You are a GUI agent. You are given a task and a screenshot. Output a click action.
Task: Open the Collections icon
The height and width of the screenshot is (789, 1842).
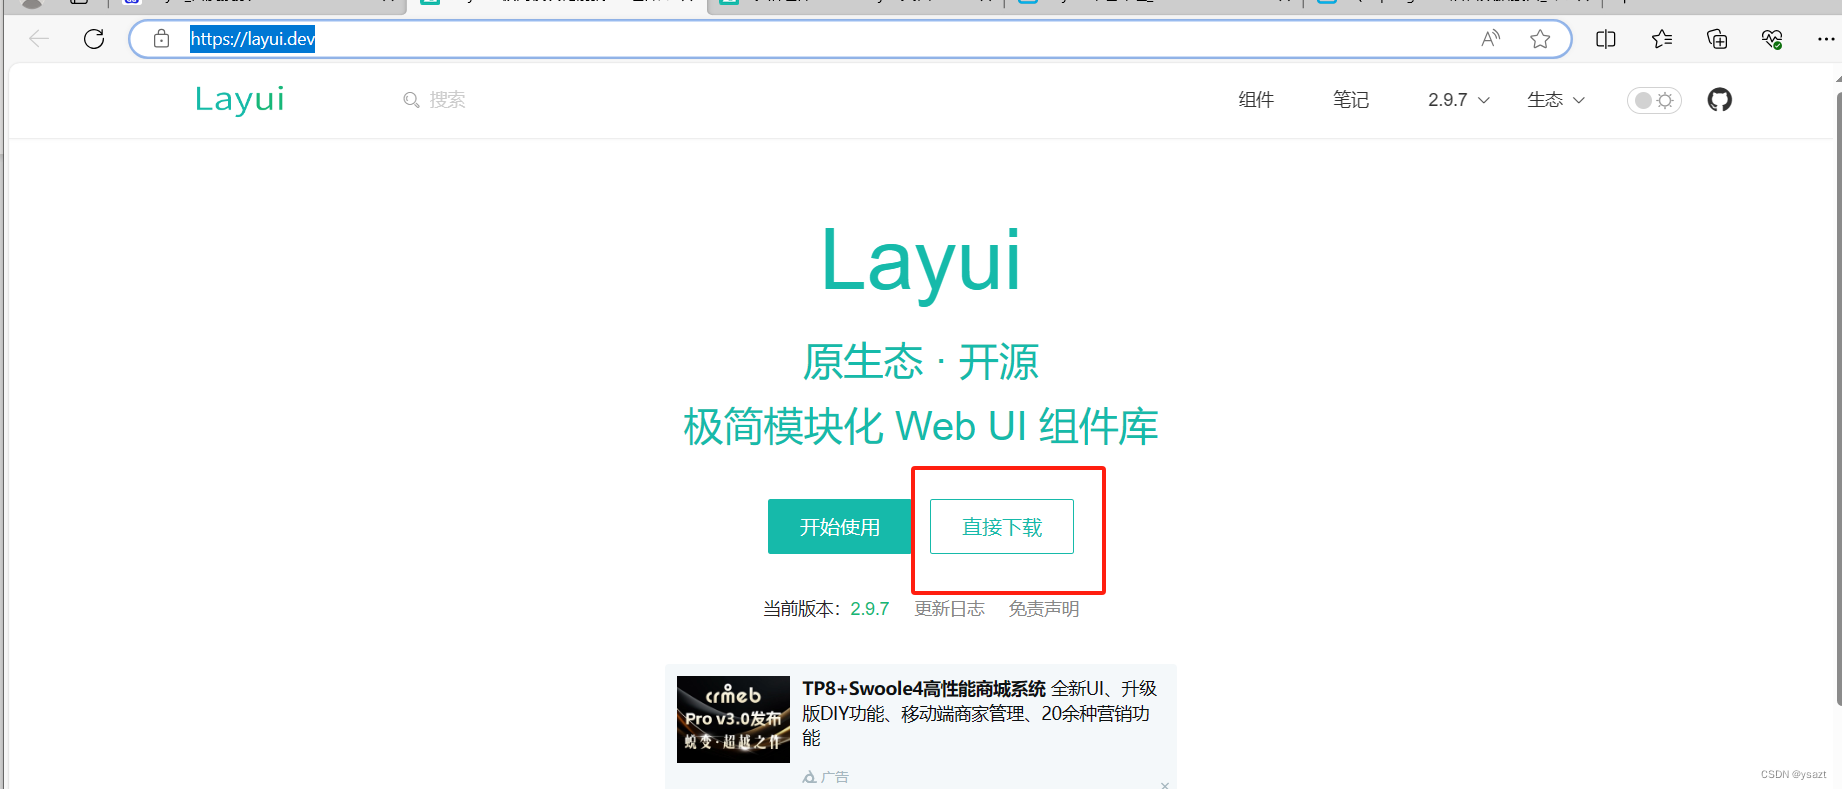point(1717,39)
